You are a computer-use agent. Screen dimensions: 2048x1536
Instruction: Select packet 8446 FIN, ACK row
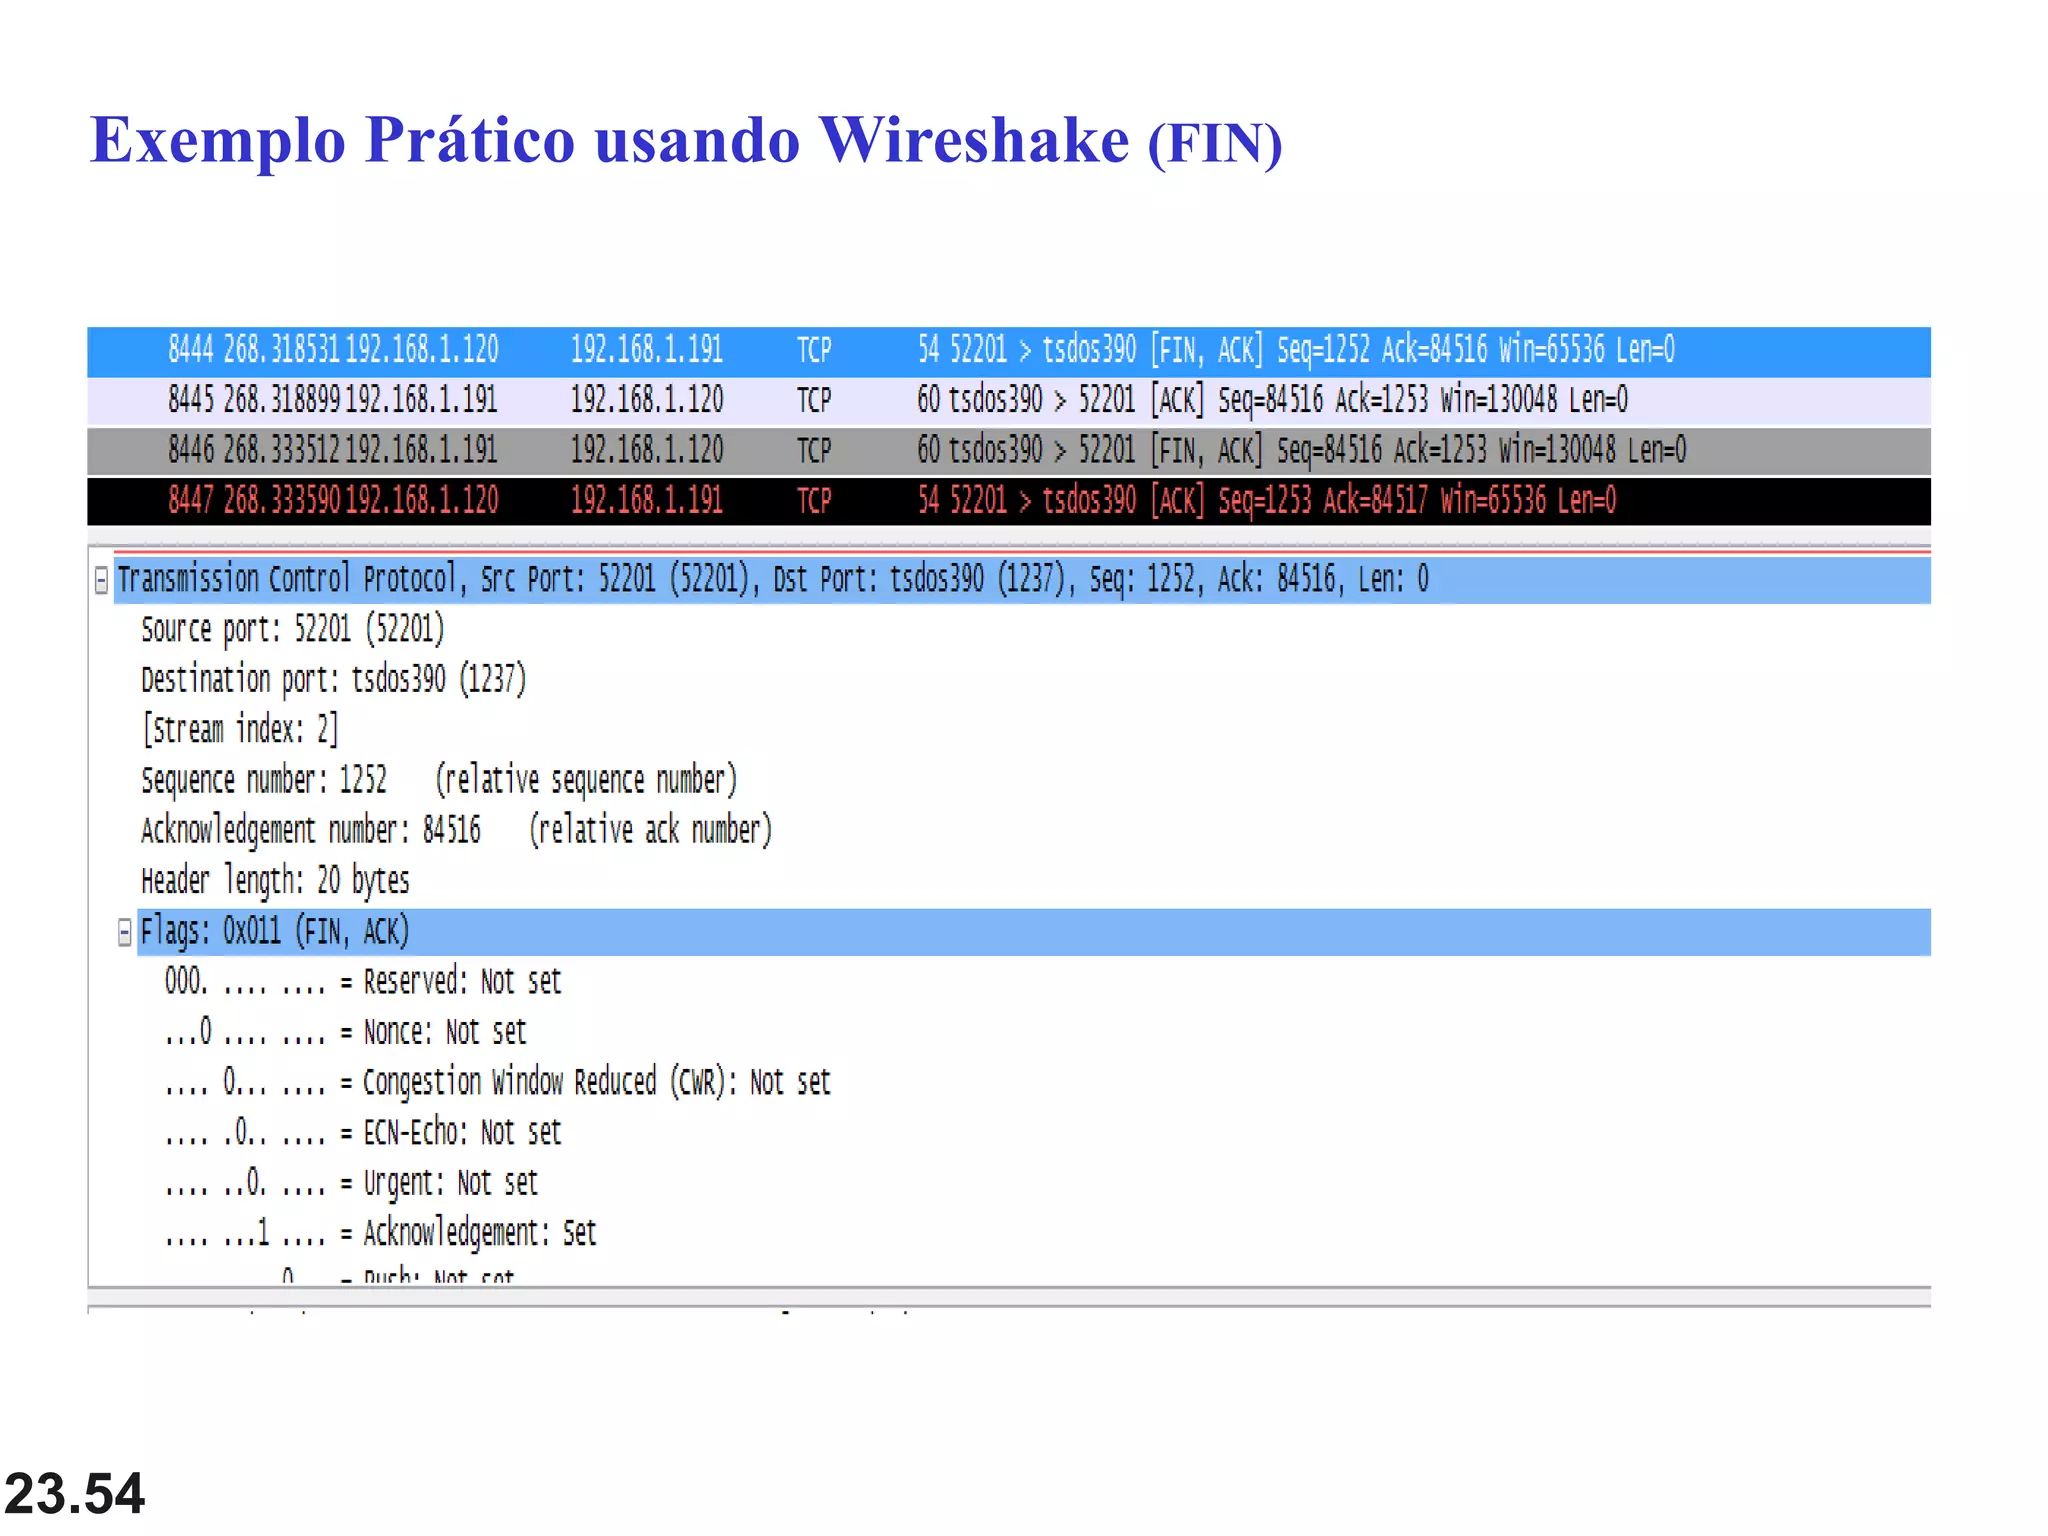1009,451
